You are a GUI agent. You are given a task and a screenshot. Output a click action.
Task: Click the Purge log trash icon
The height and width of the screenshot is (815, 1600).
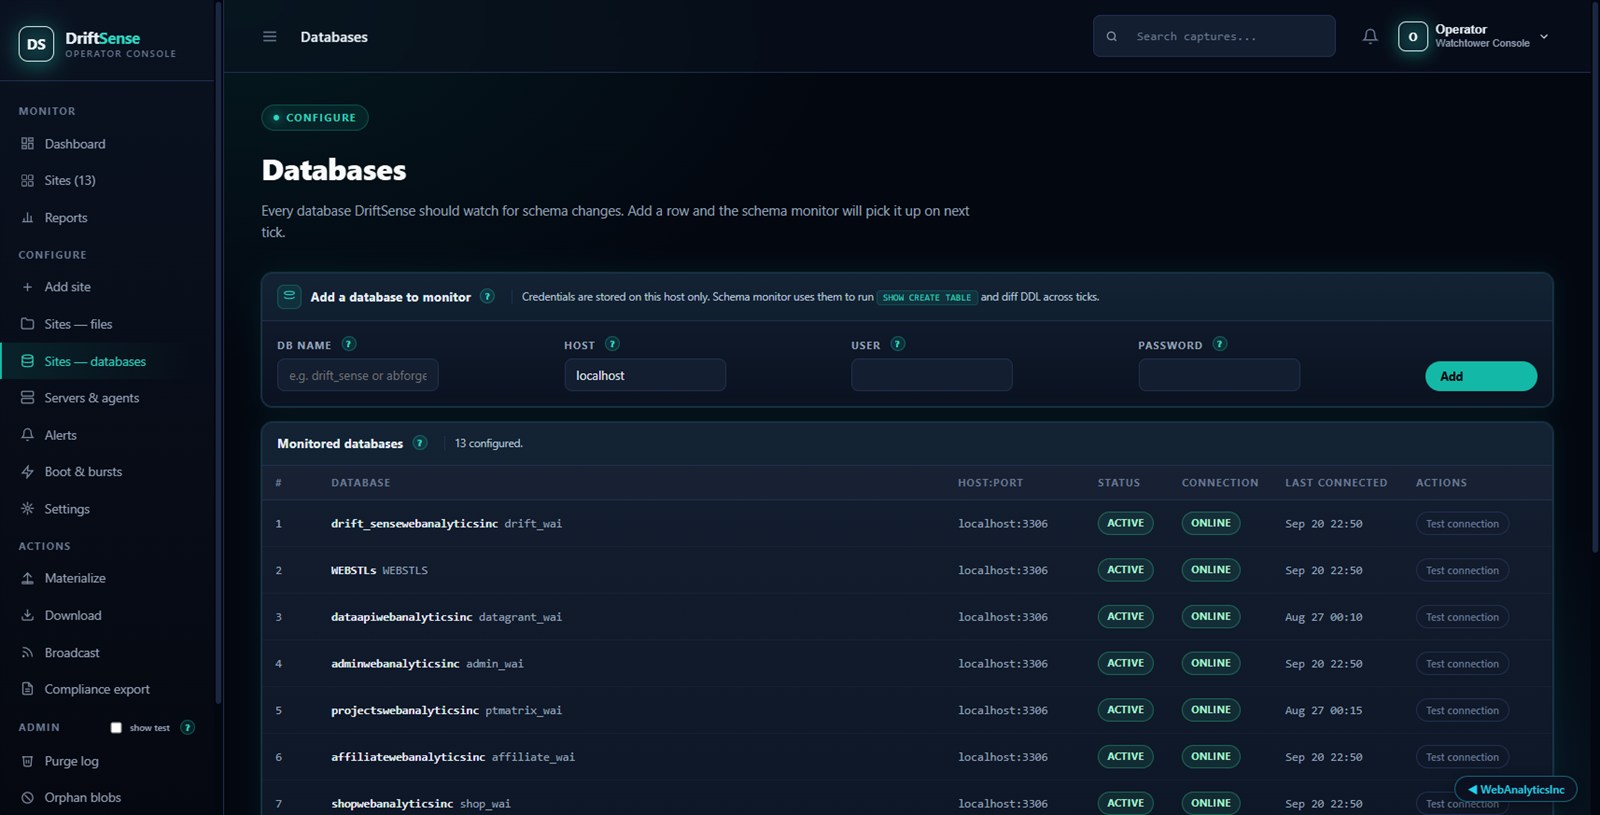(27, 761)
